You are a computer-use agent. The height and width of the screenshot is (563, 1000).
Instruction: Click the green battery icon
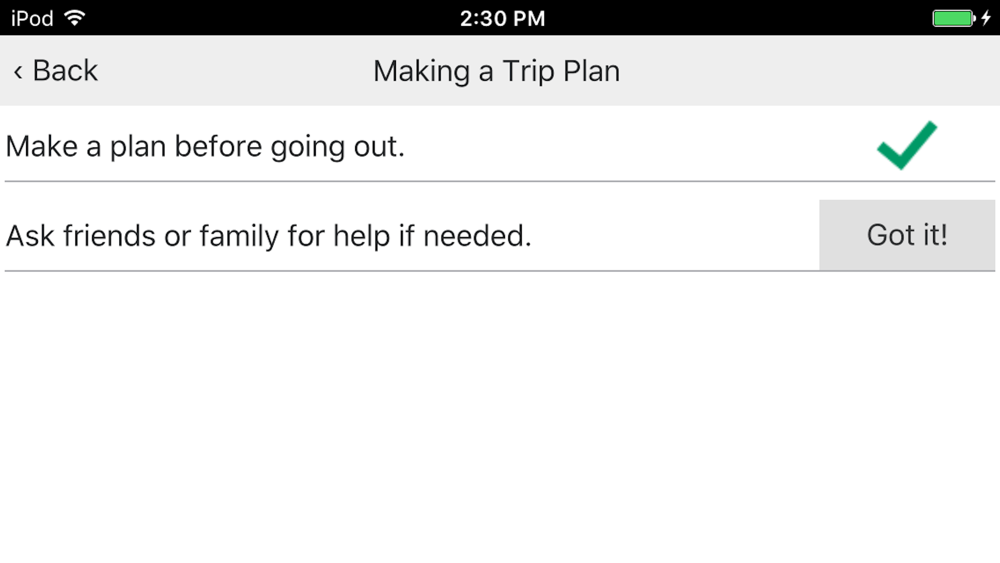pyautogui.click(x=953, y=18)
